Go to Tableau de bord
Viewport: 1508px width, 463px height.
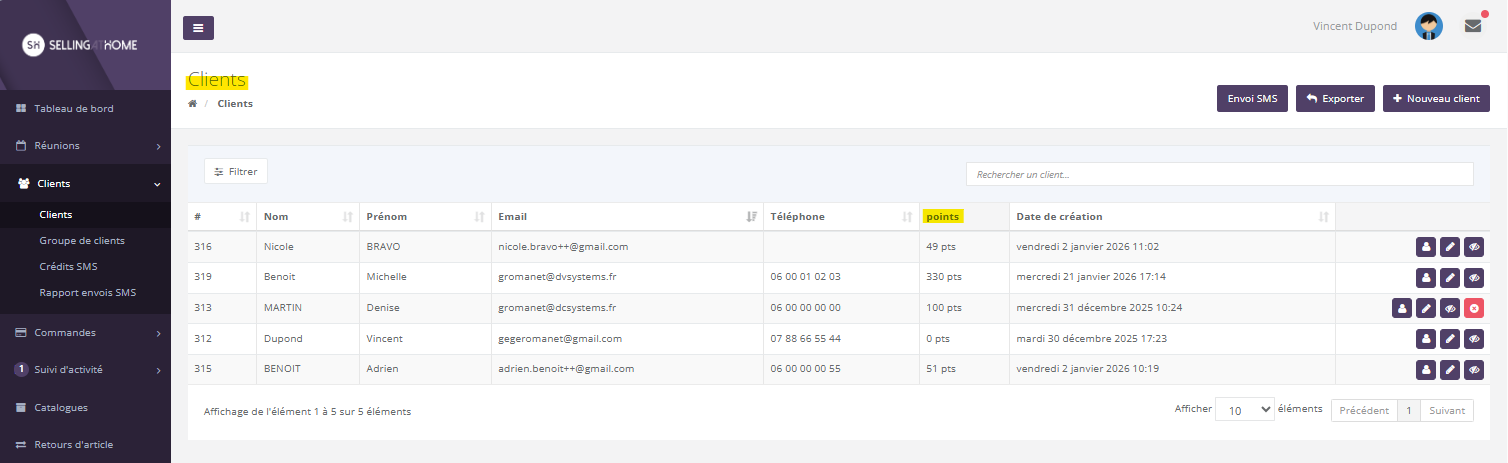coord(74,108)
